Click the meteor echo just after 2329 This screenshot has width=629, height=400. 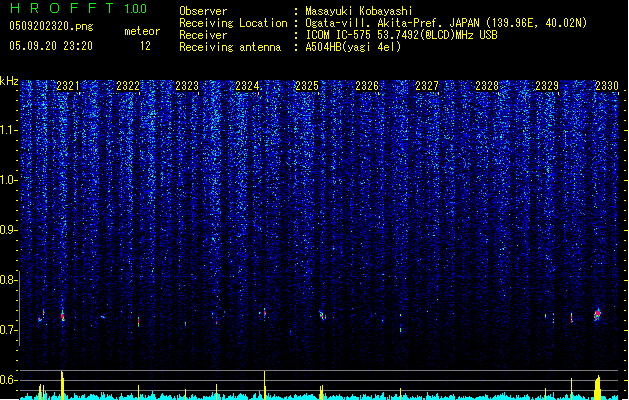click(x=572, y=318)
